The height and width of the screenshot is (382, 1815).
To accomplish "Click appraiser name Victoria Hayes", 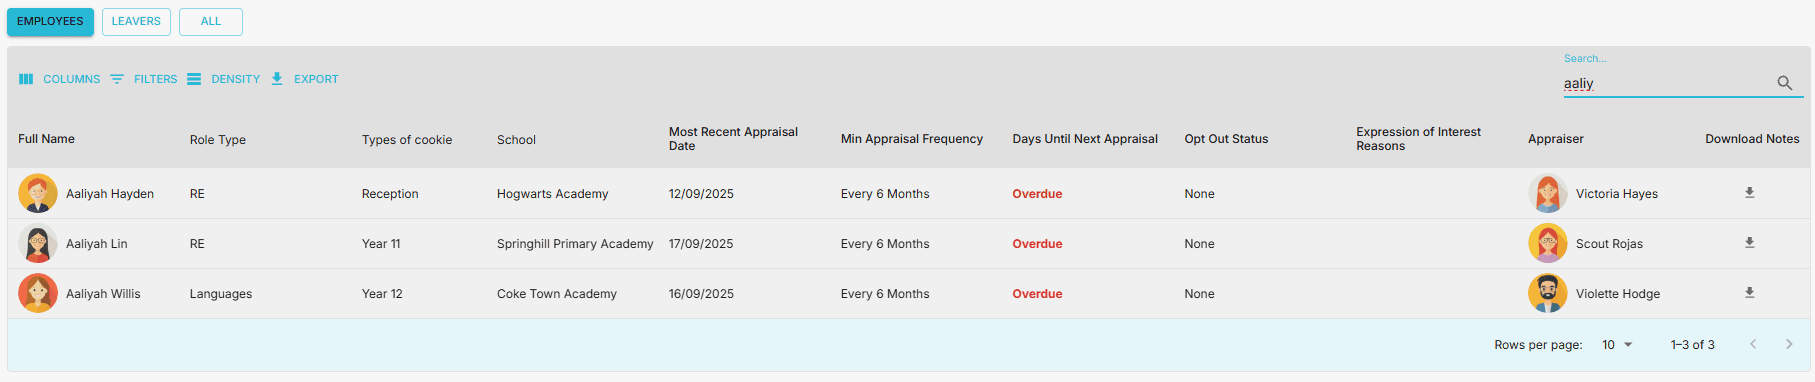I will coord(1617,194).
